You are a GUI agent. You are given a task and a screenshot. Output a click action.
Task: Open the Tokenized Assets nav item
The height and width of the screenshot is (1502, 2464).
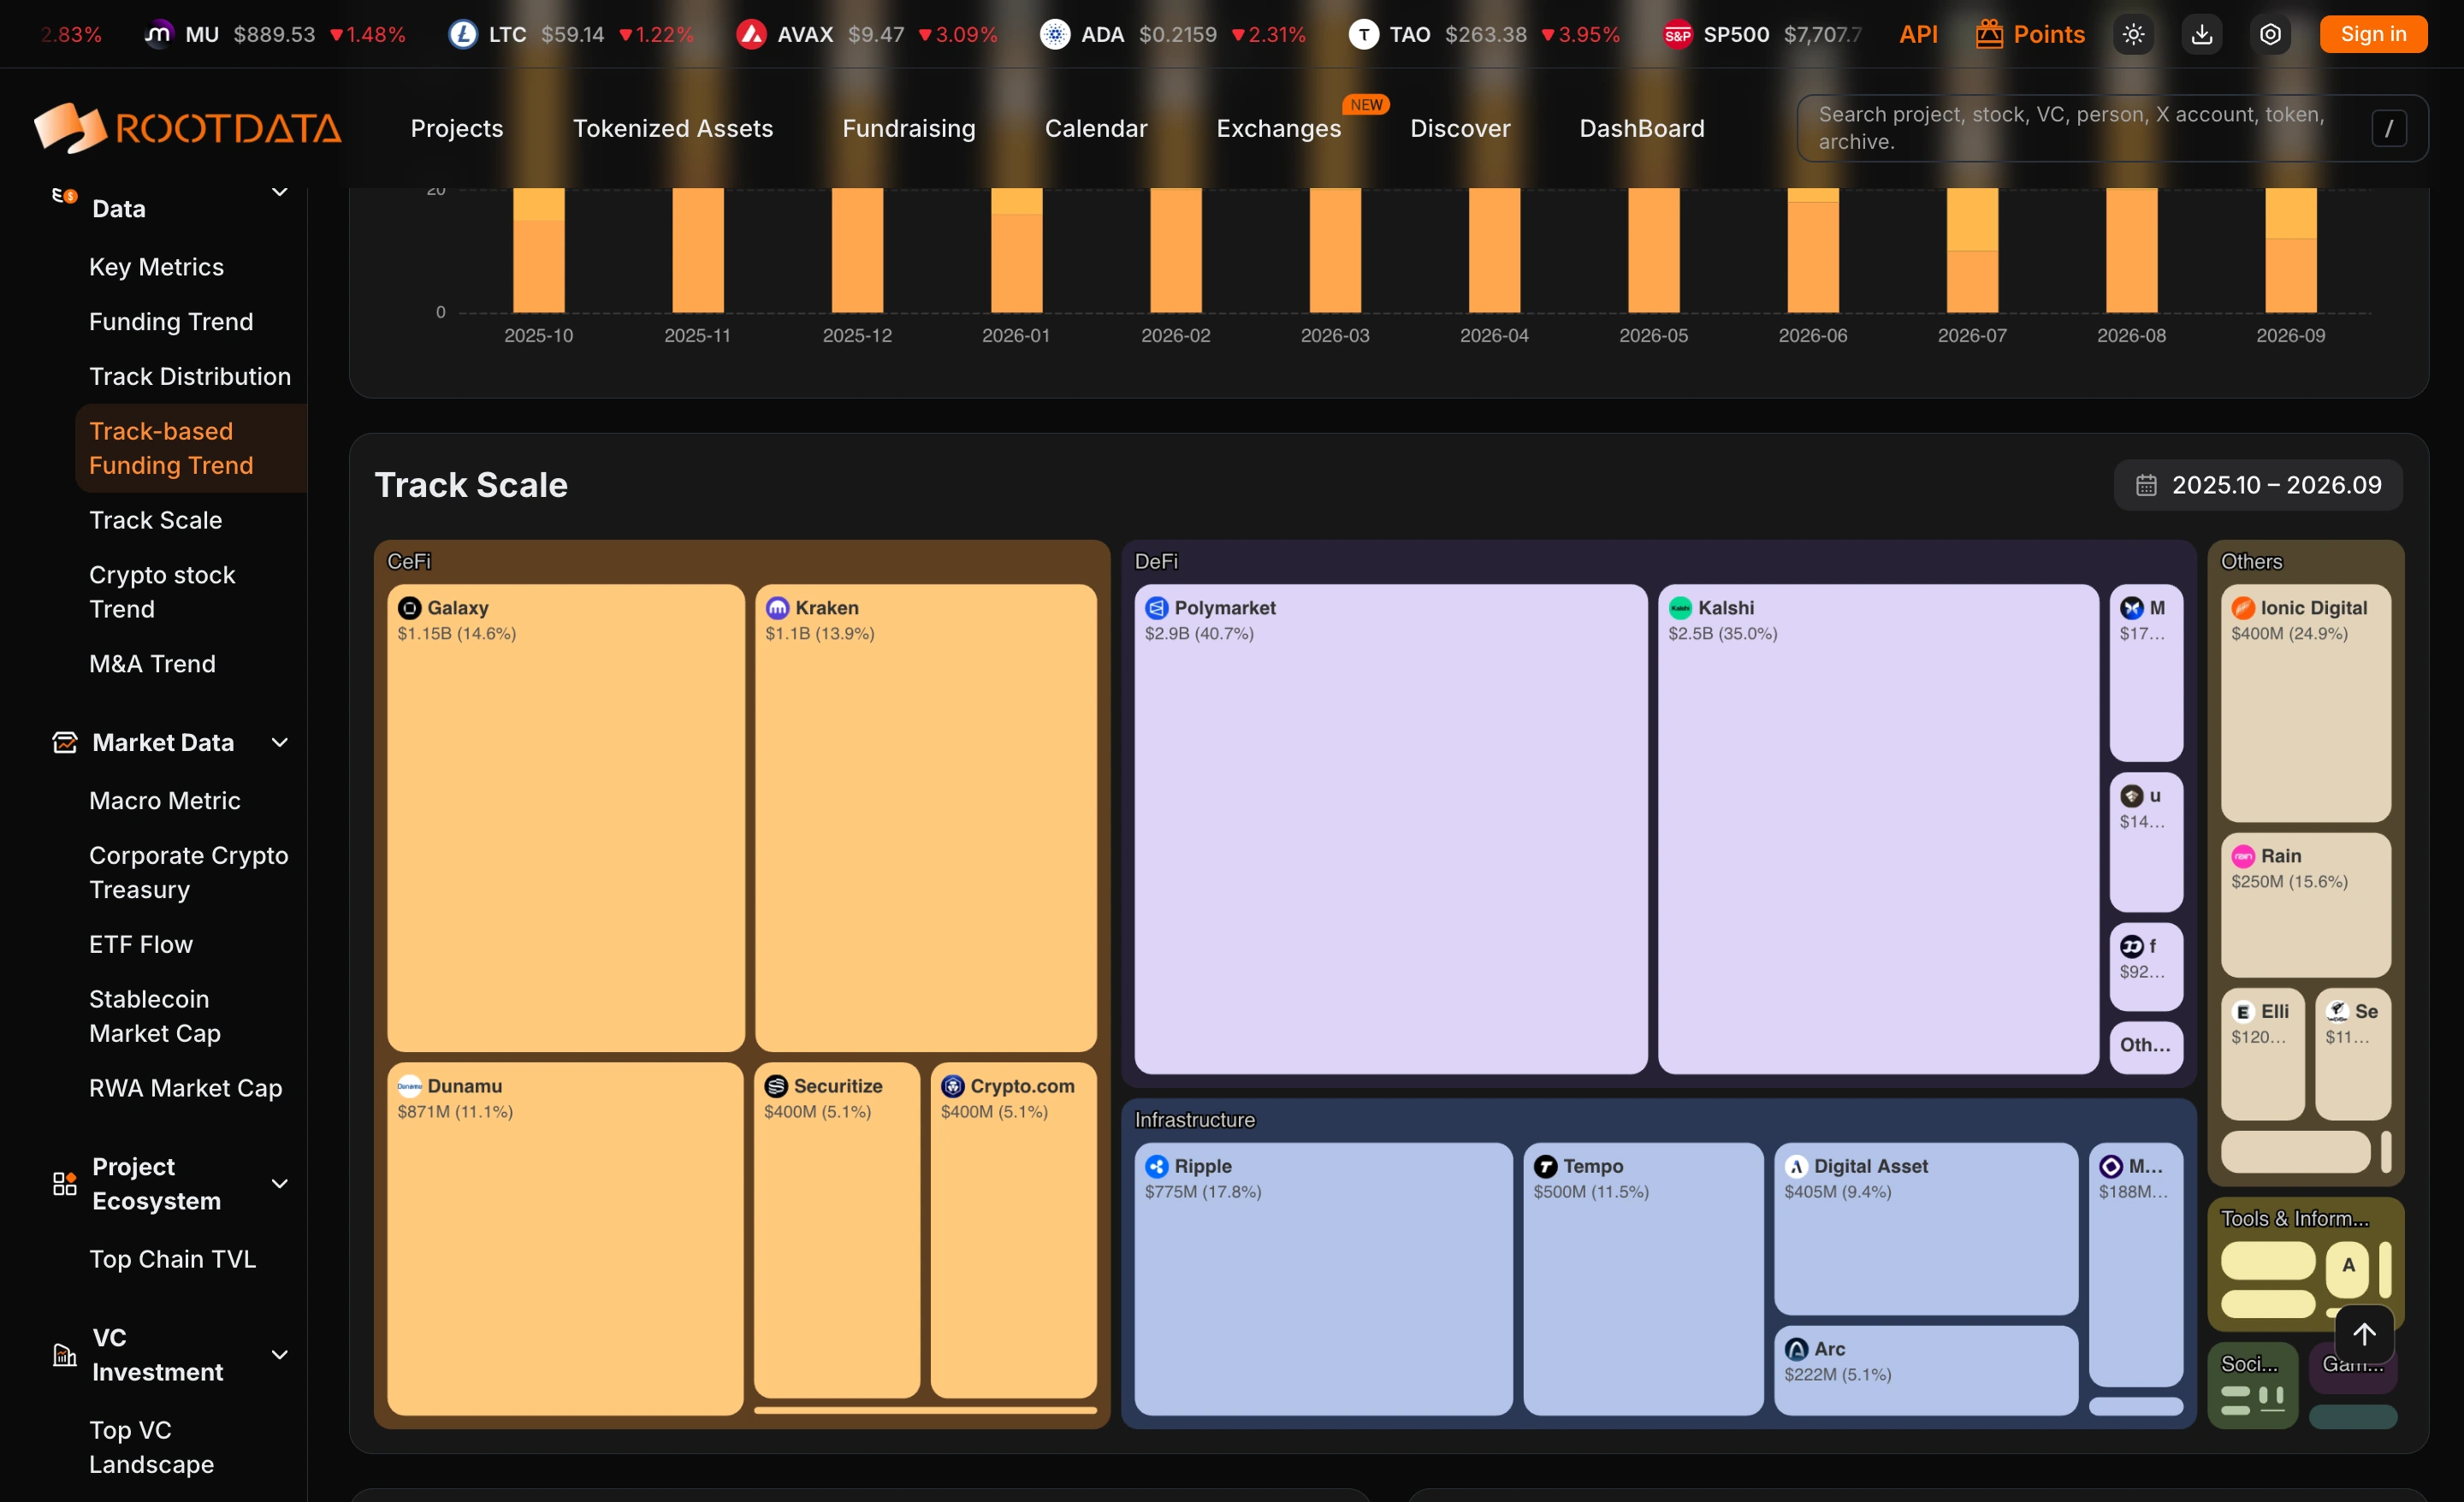pyautogui.click(x=673, y=128)
